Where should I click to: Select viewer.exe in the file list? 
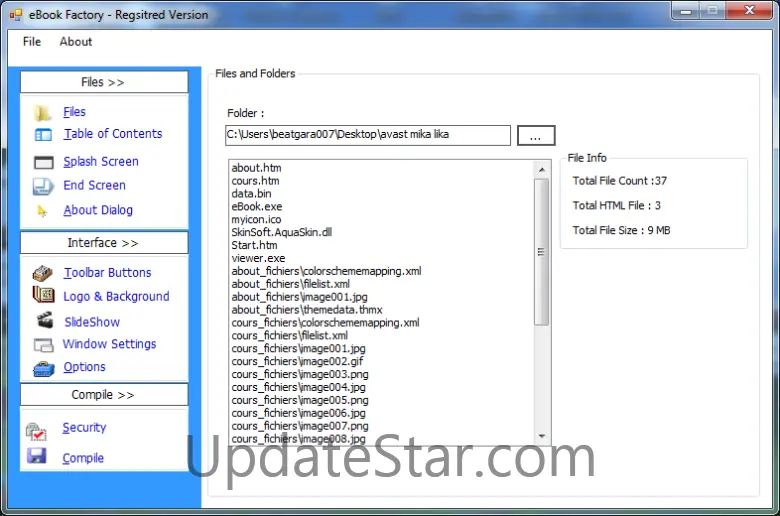coord(258,258)
